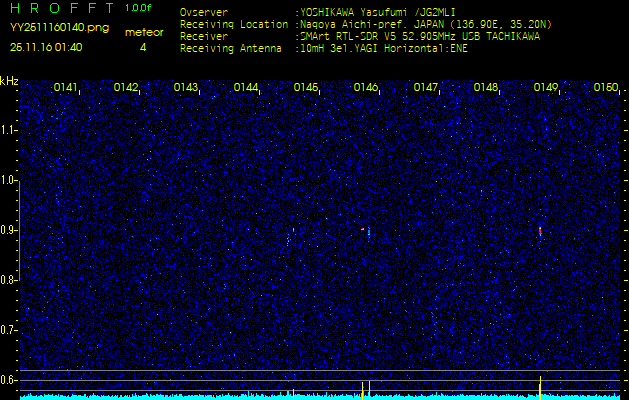Select the SMArt RTL-SDR V5 receiver value

tap(420, 37)
